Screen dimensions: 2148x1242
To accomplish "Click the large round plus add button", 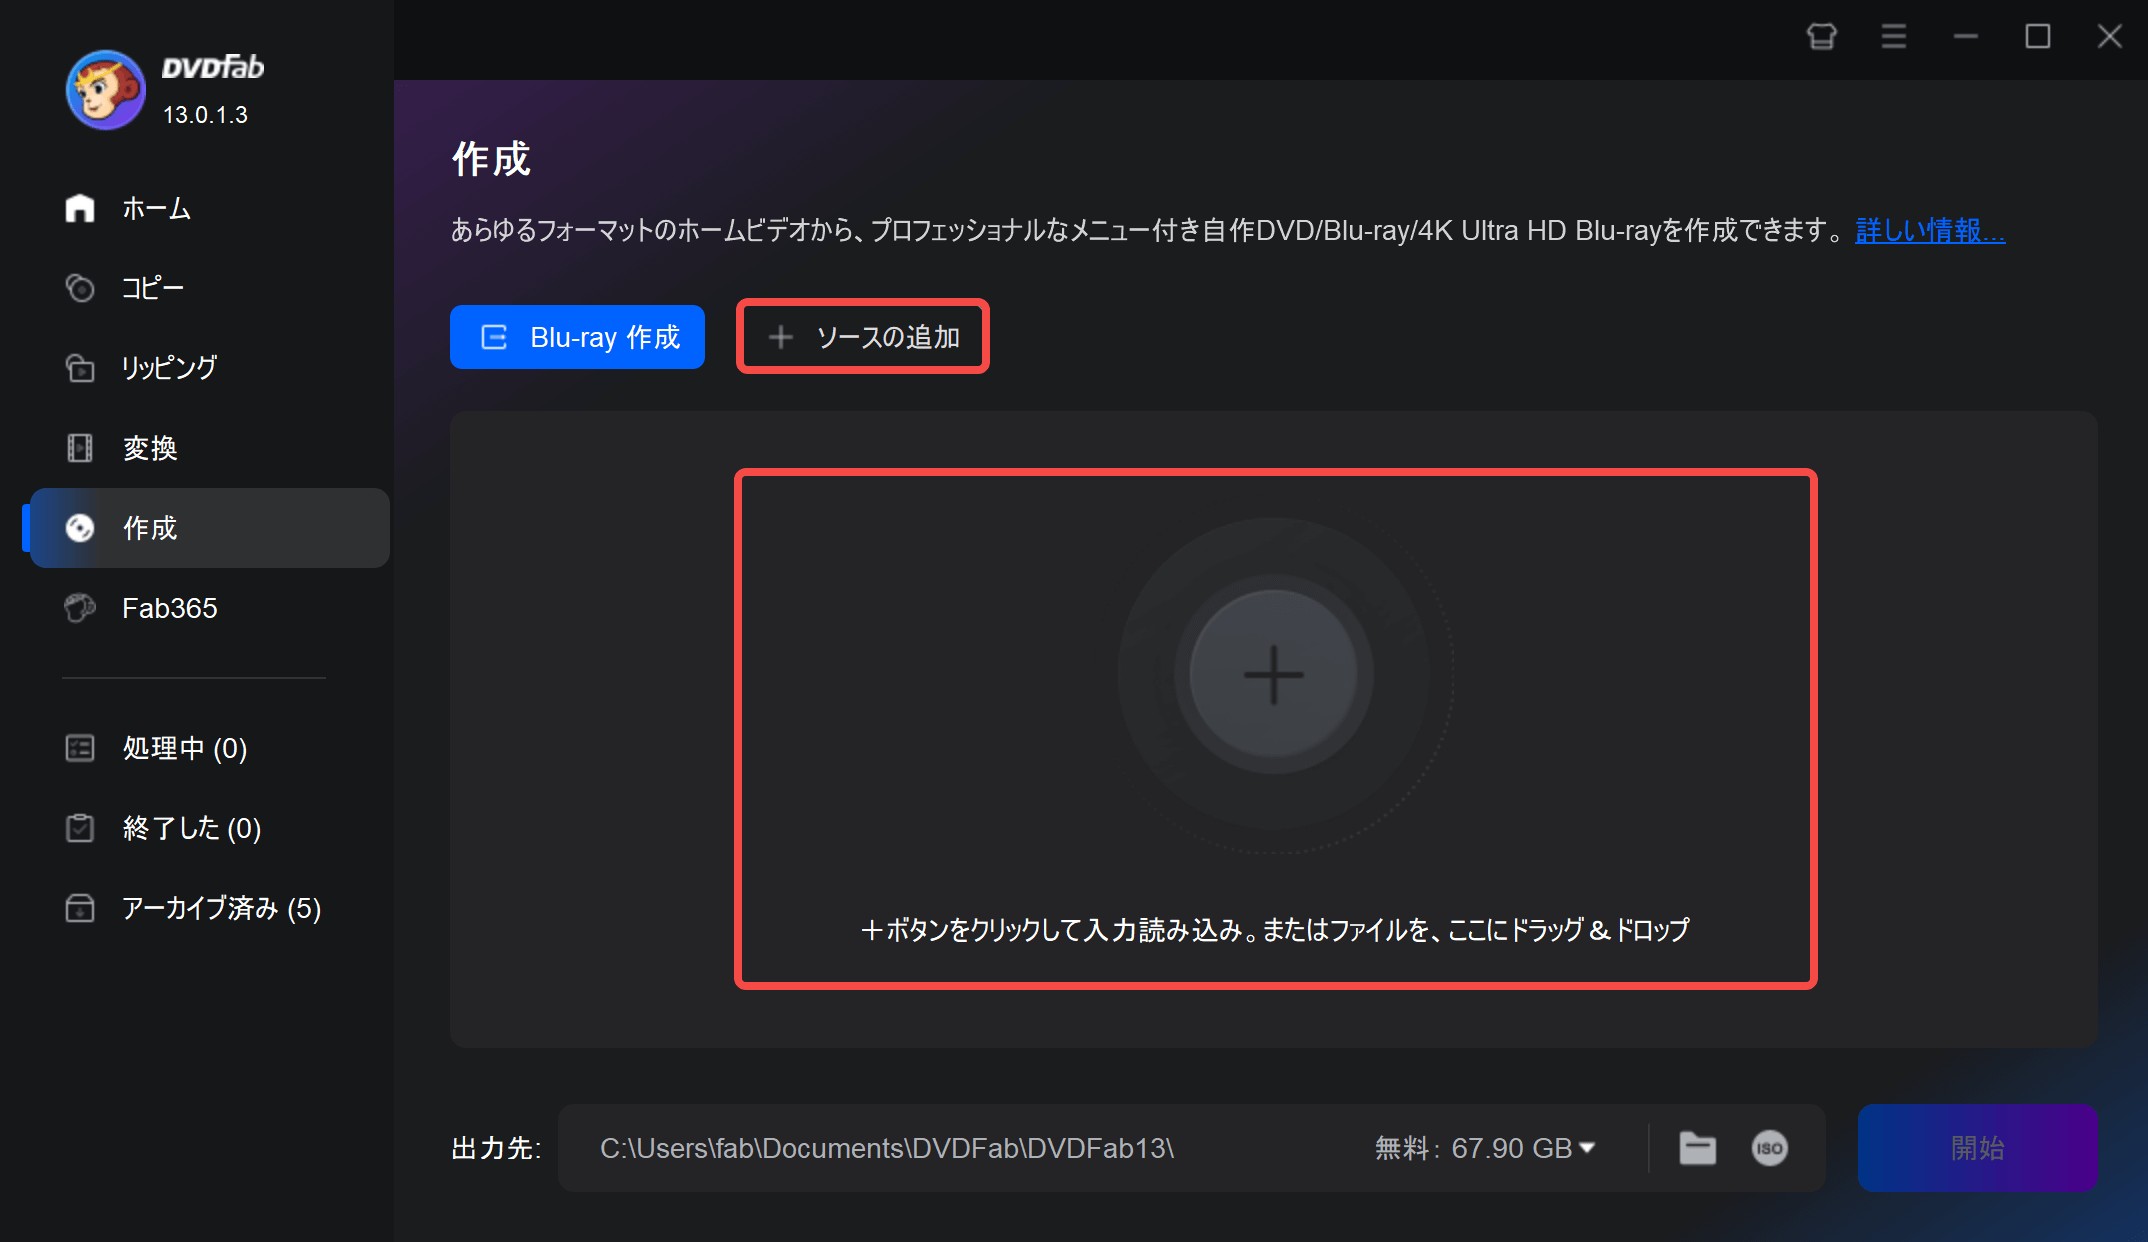I will (1273, 675).
